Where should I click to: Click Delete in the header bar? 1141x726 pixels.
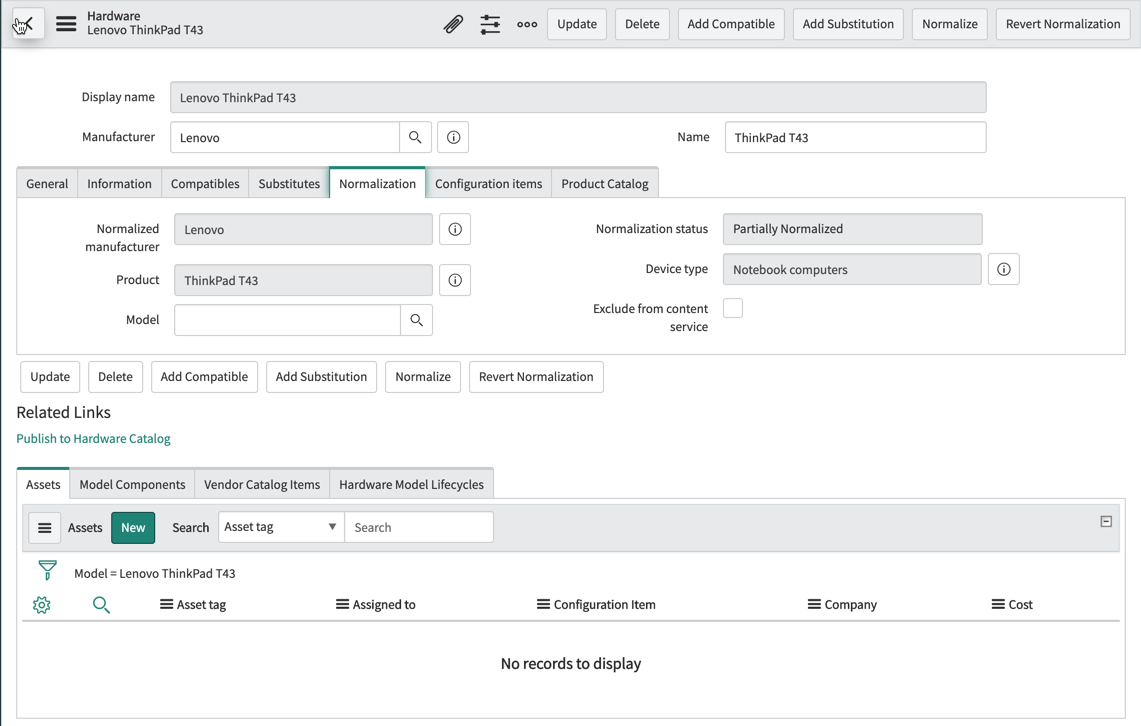coord(643,24)
